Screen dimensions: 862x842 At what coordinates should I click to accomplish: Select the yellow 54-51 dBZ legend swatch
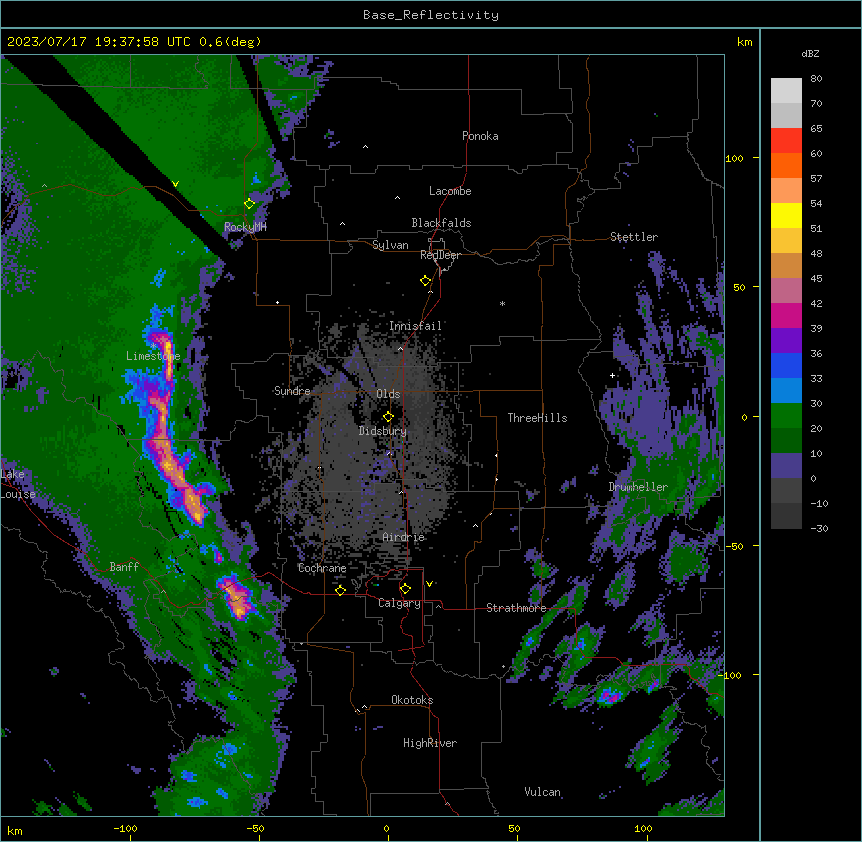(786, 215)
